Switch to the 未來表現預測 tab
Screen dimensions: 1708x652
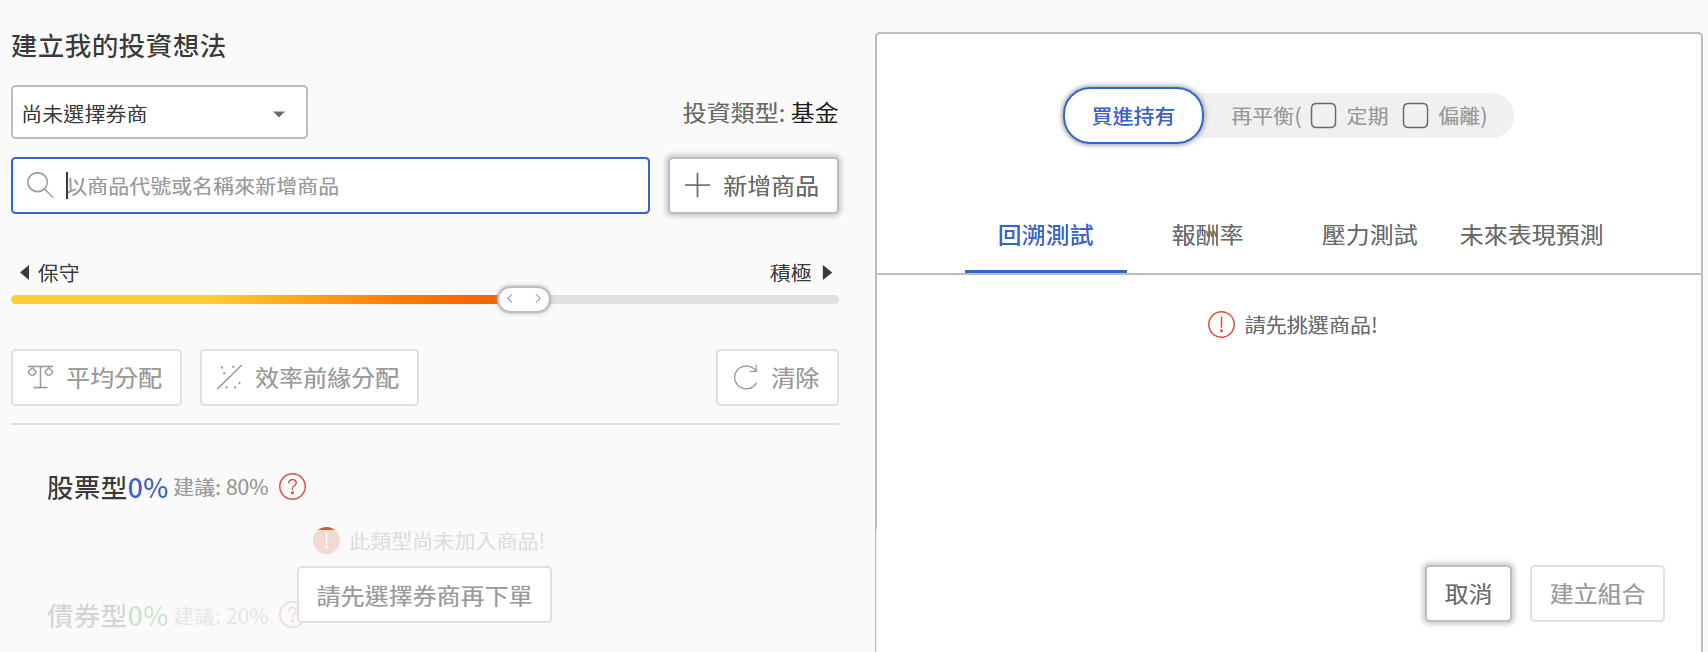tap(1531, 236)
